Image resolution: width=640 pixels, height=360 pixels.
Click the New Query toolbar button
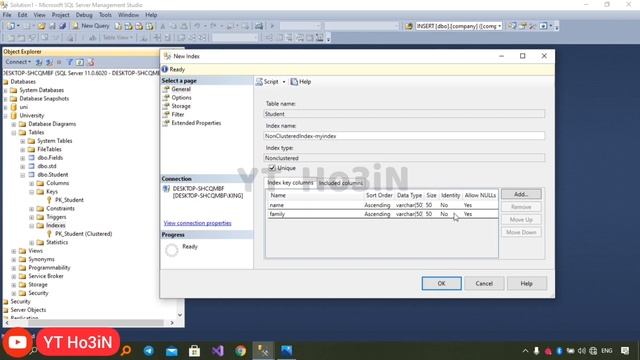pos(91,26)
